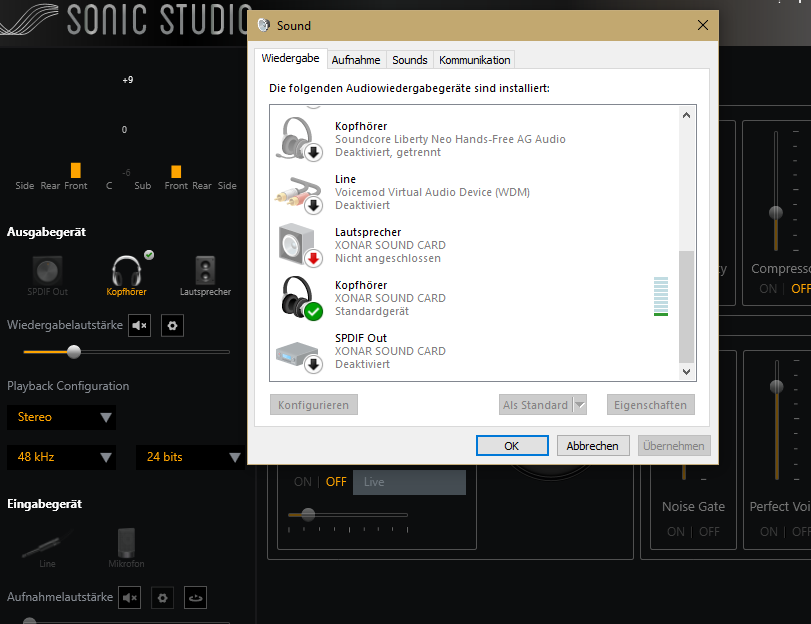811x624 pixels.
Task: Turn the Compressor OFF
Action: tap(801, 289)
